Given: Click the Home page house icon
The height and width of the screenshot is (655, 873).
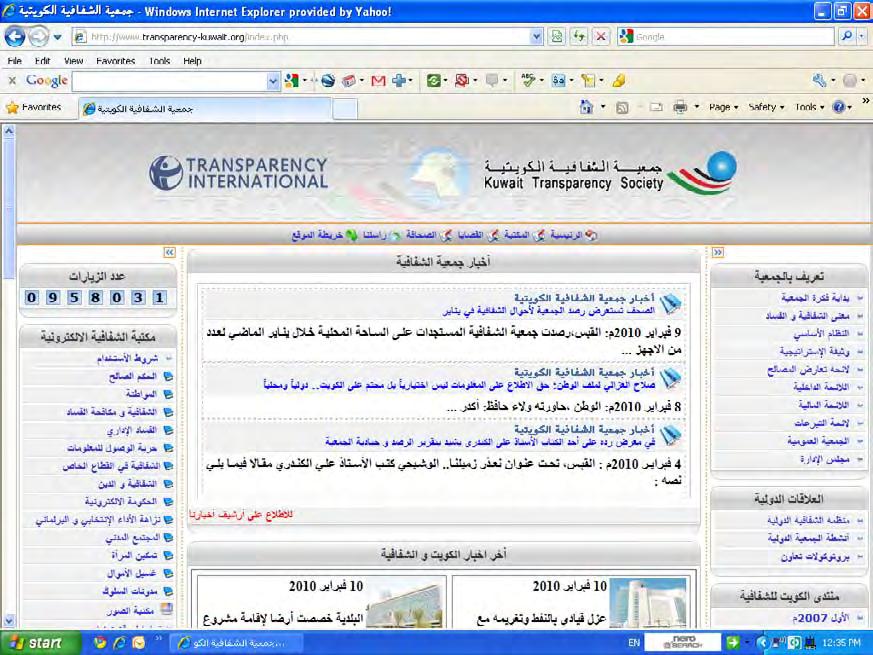Looking at the screenshot, I should coord(586,107).
